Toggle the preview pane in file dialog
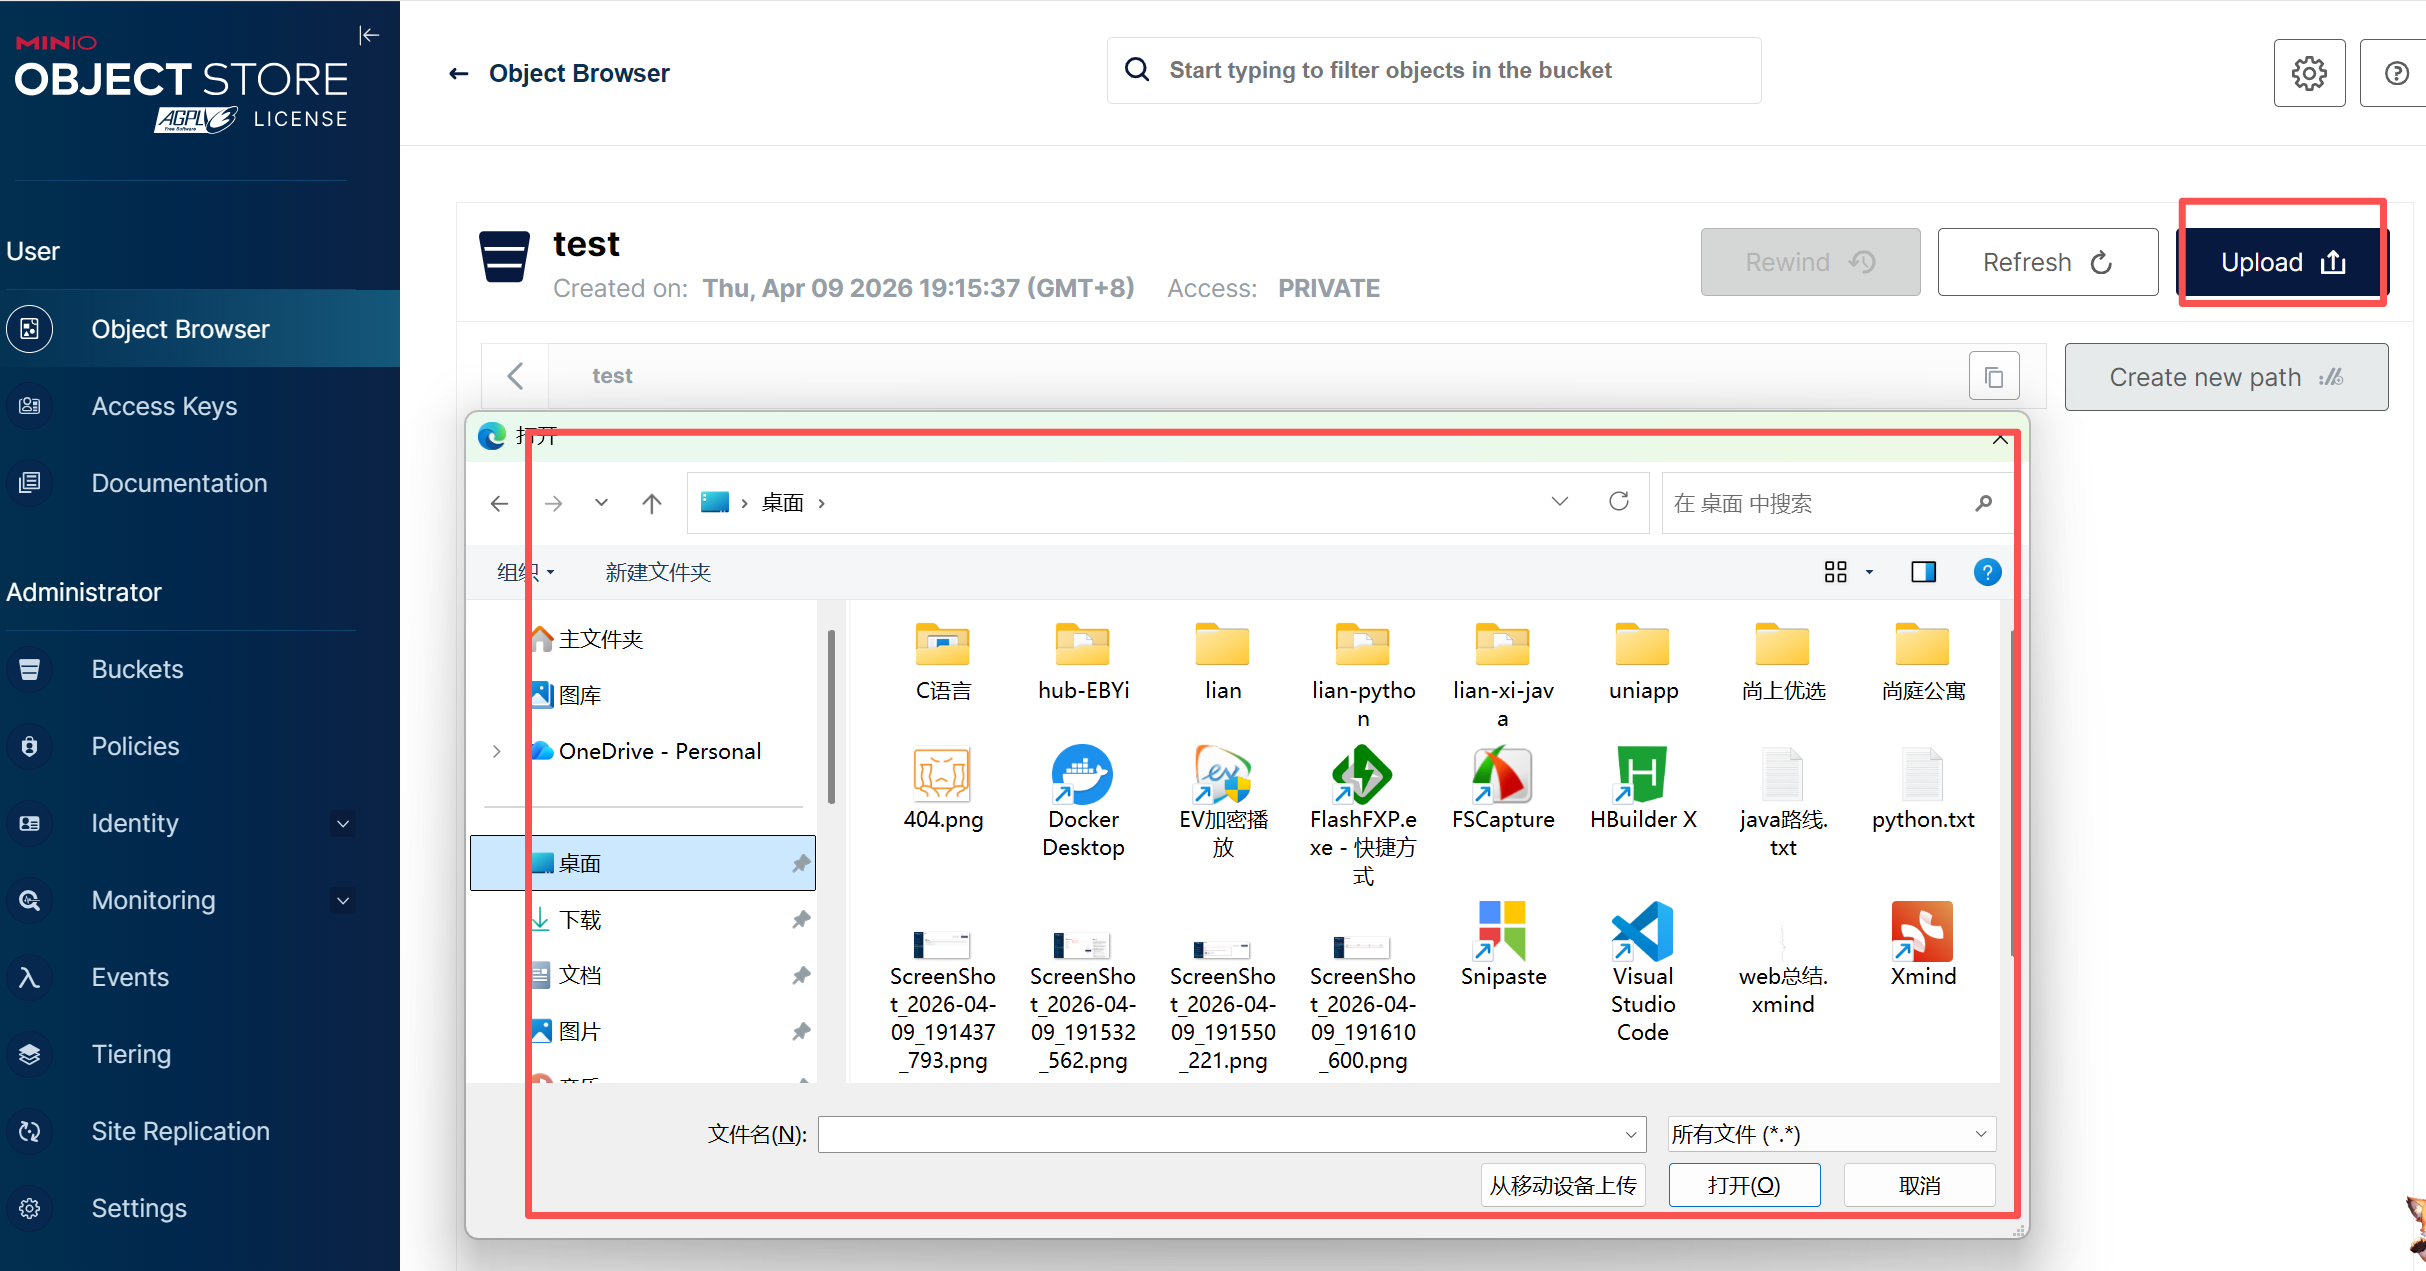 (x=1922, y=572)
